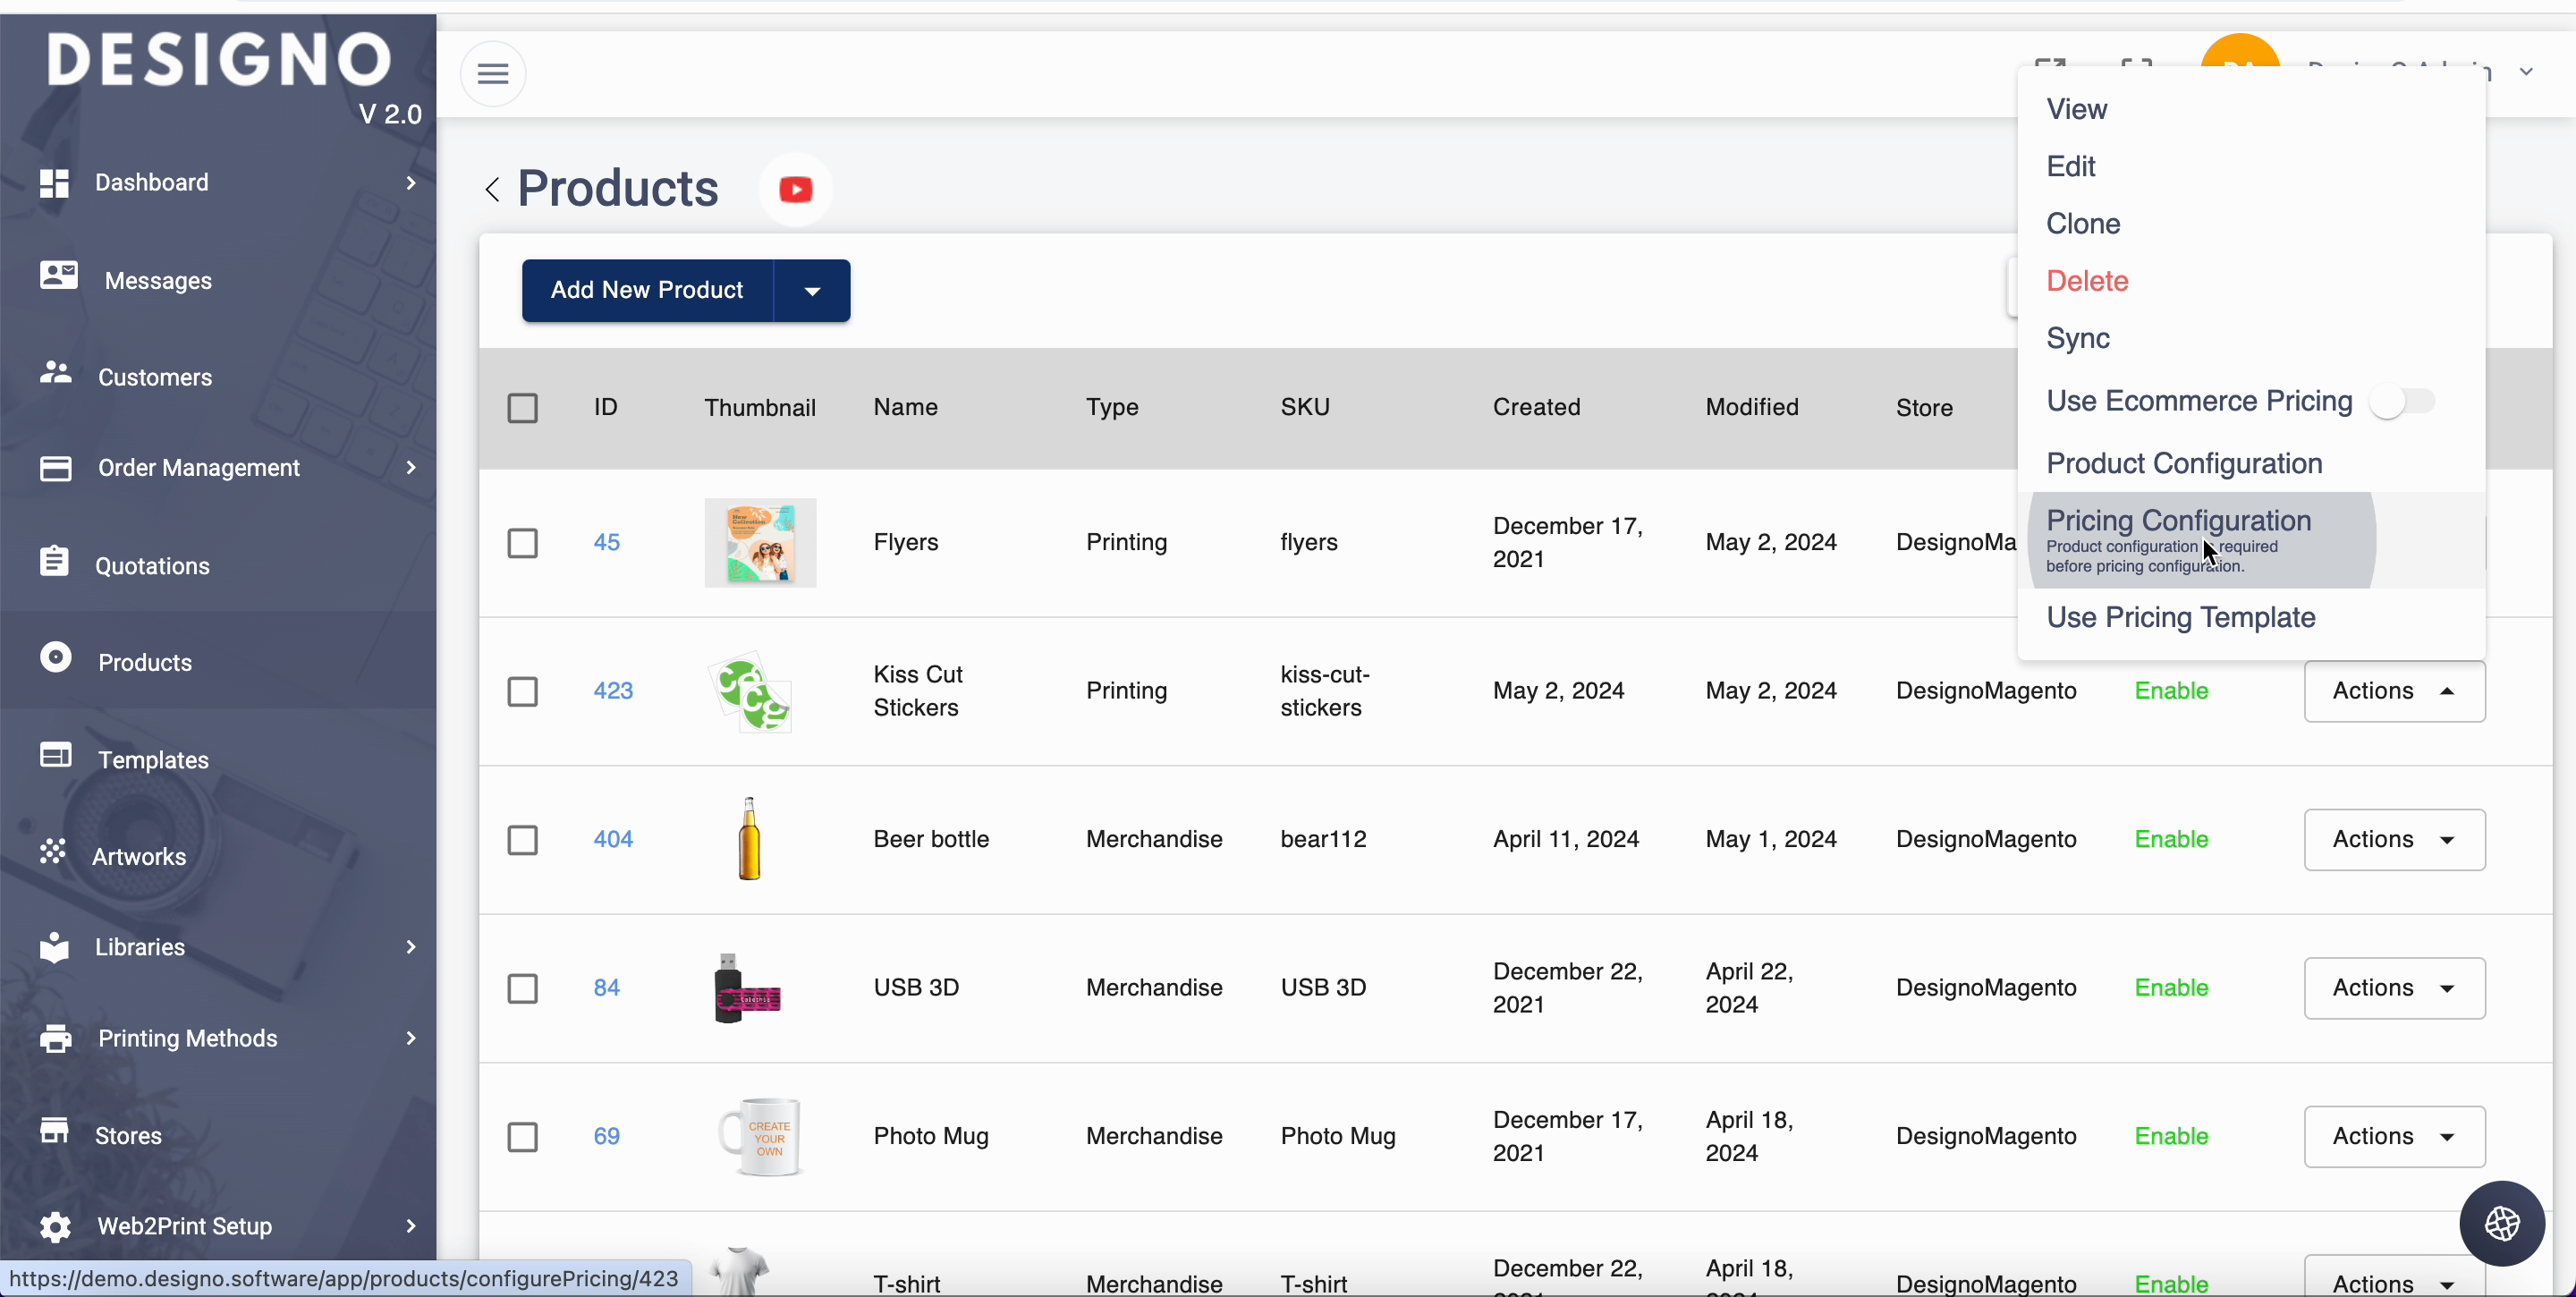Click the hamburger menu icon

pos(493,74)
